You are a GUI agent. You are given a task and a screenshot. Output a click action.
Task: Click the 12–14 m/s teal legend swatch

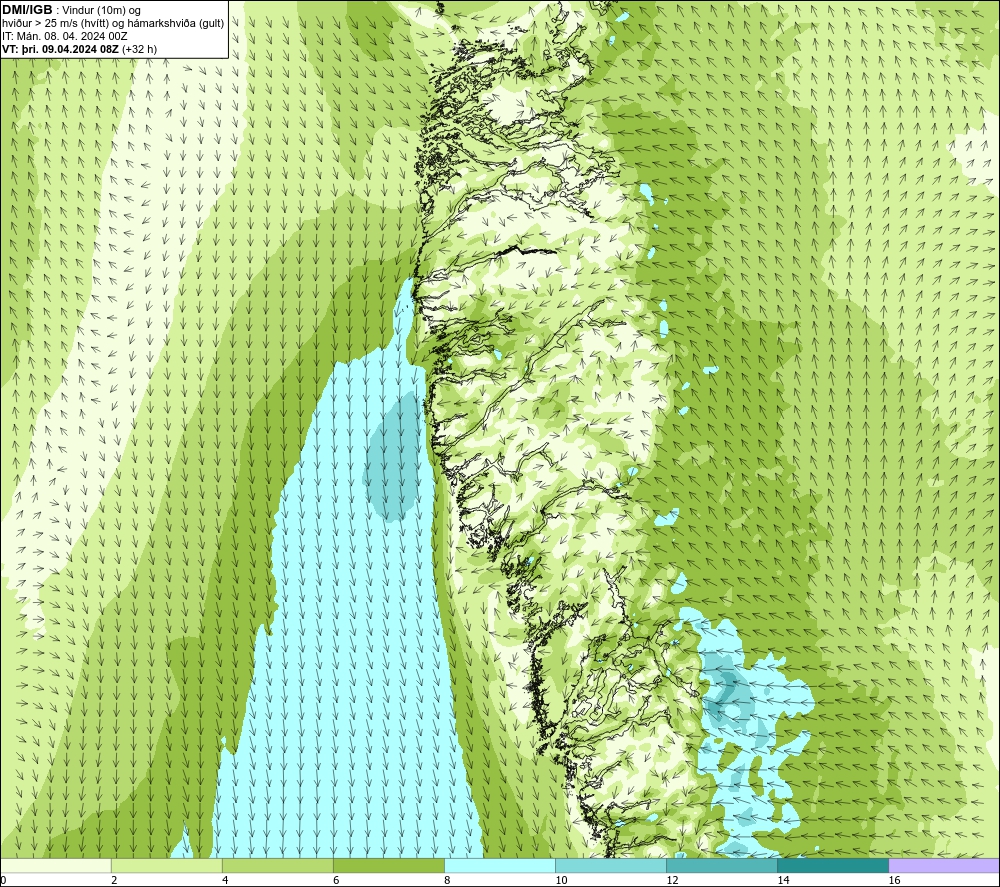722,866
